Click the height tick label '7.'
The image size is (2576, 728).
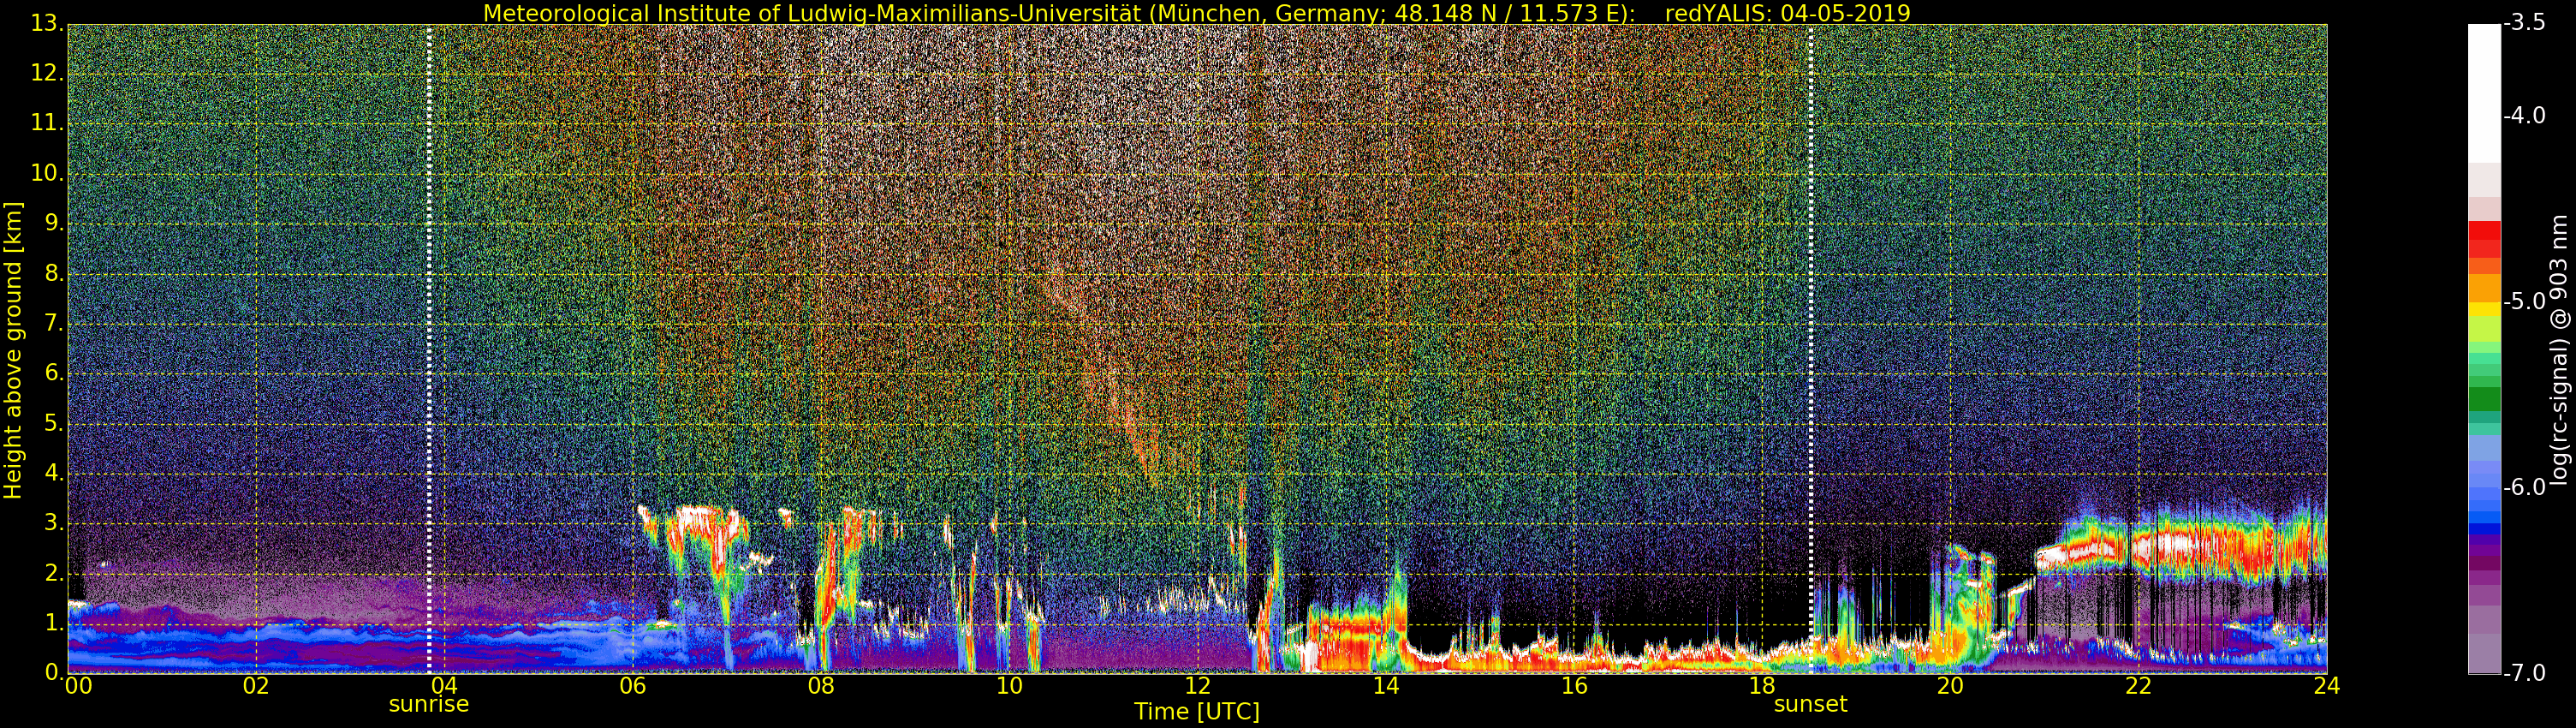(54, 324)
